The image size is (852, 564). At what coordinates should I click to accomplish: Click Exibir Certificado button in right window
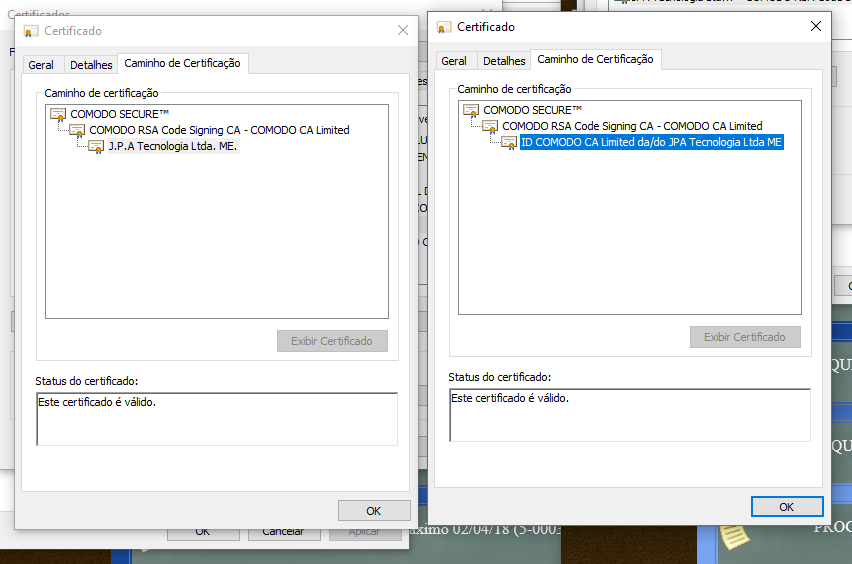745,337
